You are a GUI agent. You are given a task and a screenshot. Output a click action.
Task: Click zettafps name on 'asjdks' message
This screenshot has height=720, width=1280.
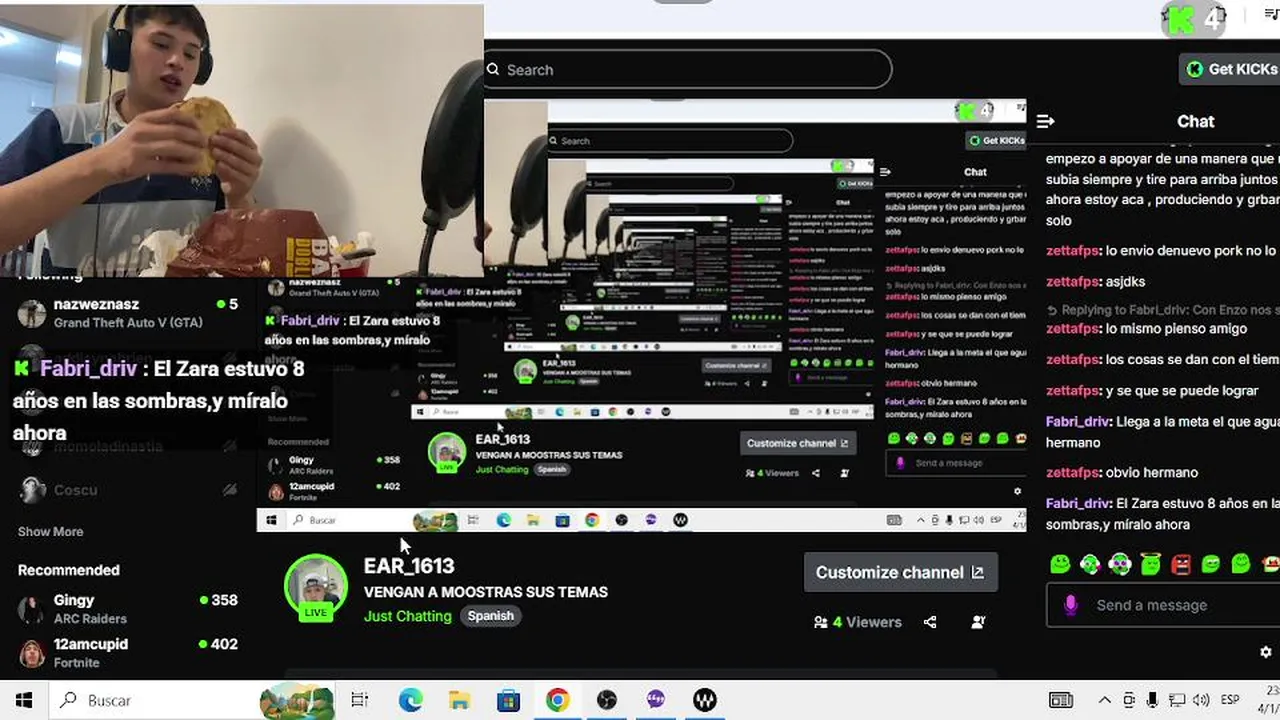click(1073, 282)
